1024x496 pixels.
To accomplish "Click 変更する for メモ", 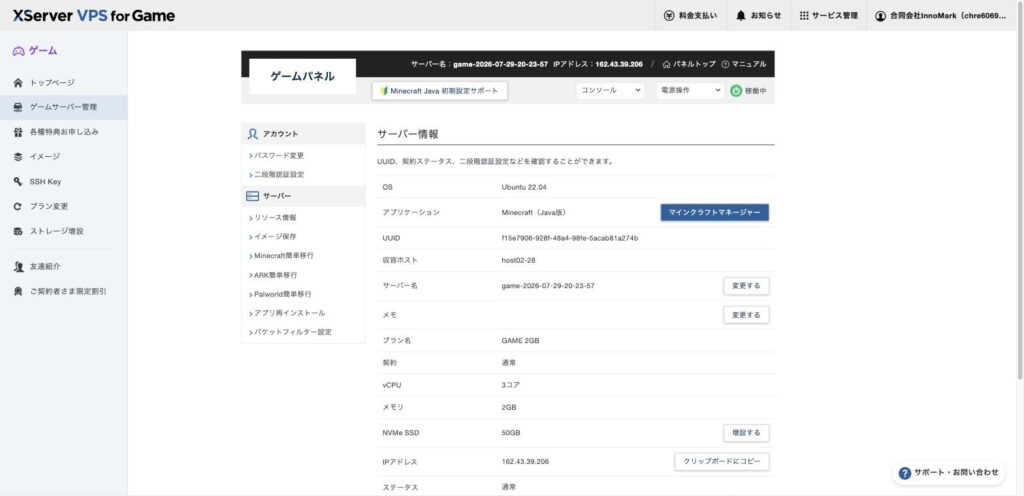I will [746, 315].
